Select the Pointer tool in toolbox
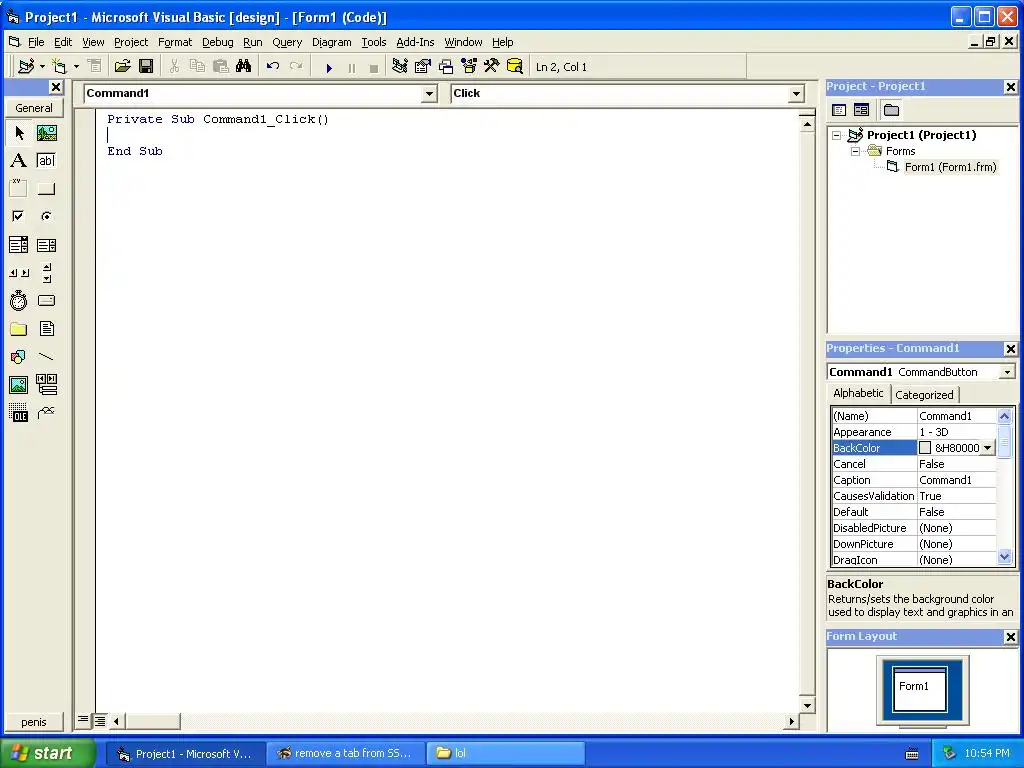The width and height of the screenshot is (1024, 768). click(x=19, y=133)
